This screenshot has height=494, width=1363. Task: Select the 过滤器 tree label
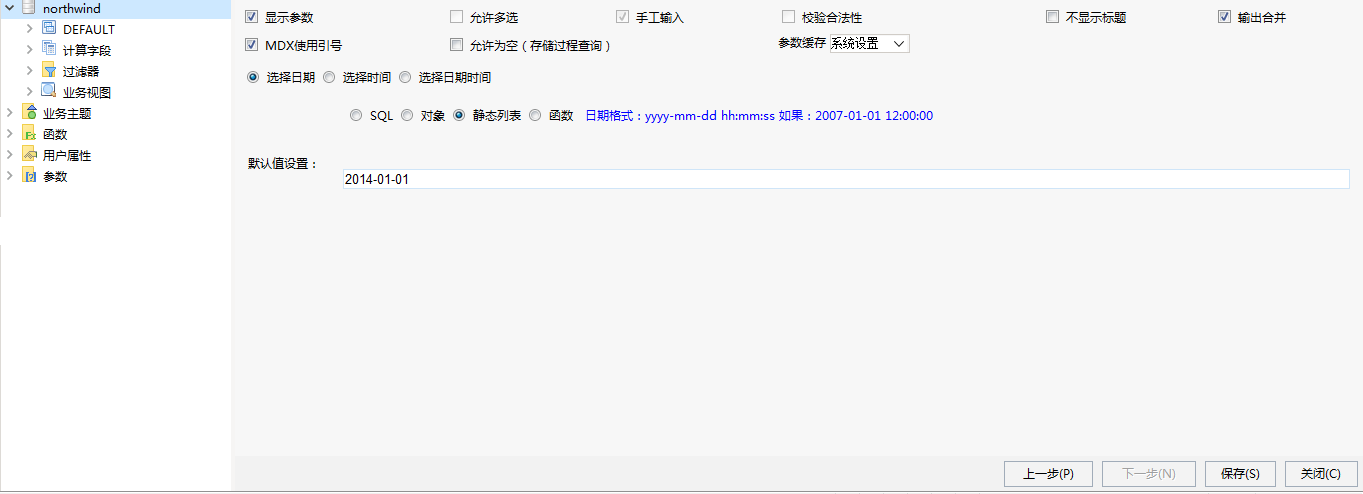click(81, 71)
